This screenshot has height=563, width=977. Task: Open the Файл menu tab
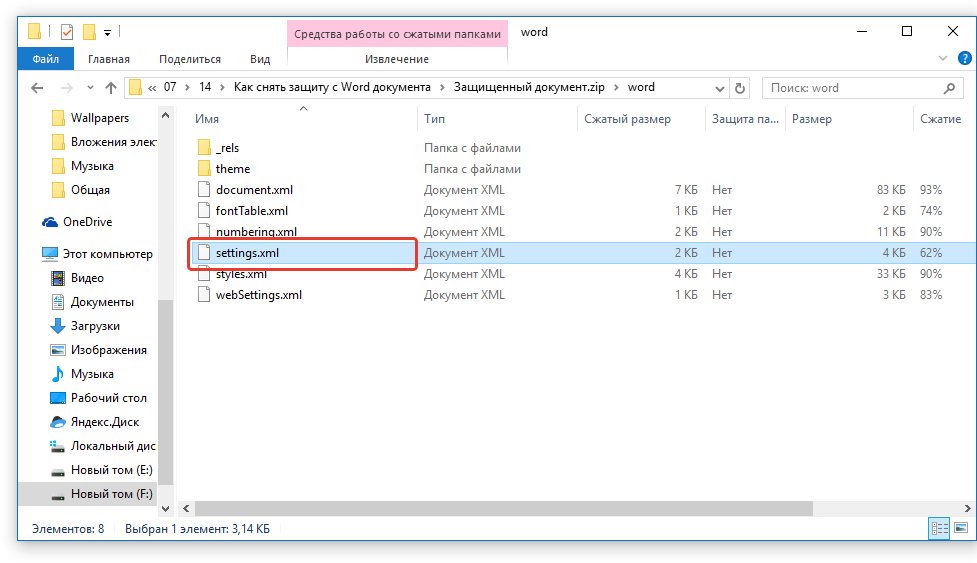click(x=45, y=59)
